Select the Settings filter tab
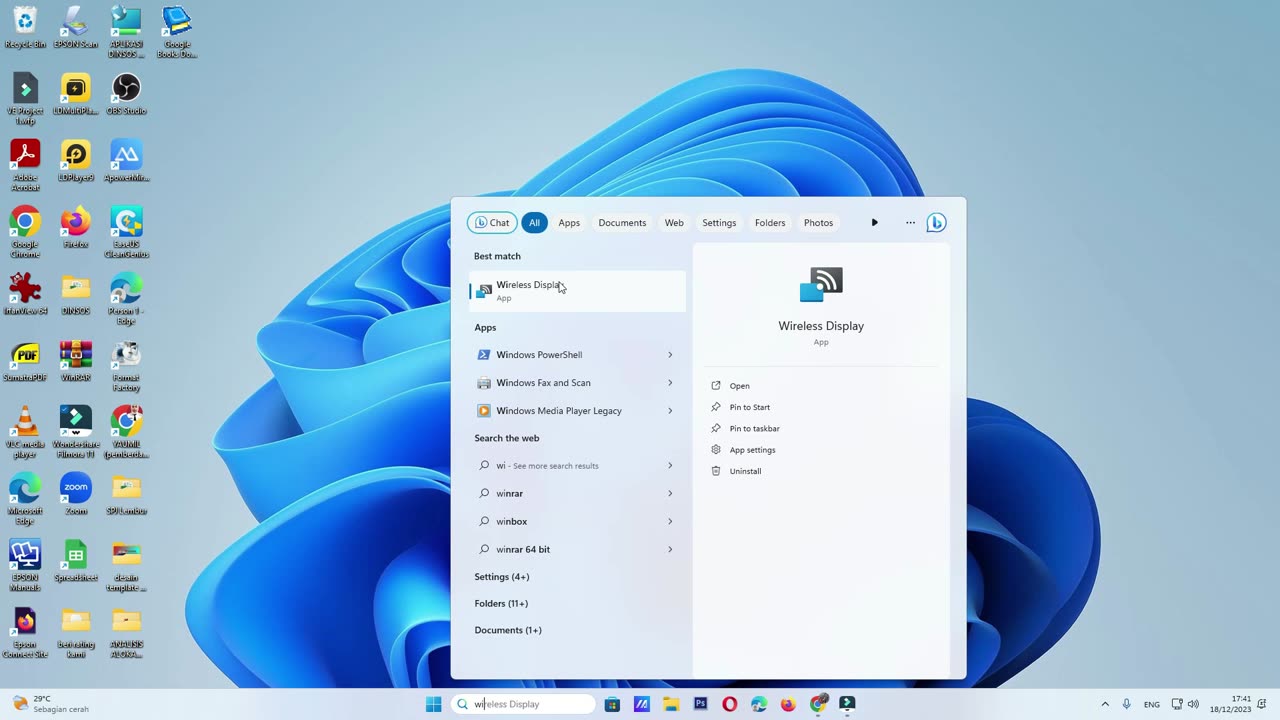The height and width of the screenshot is (720, 1280). coord(719,223)
